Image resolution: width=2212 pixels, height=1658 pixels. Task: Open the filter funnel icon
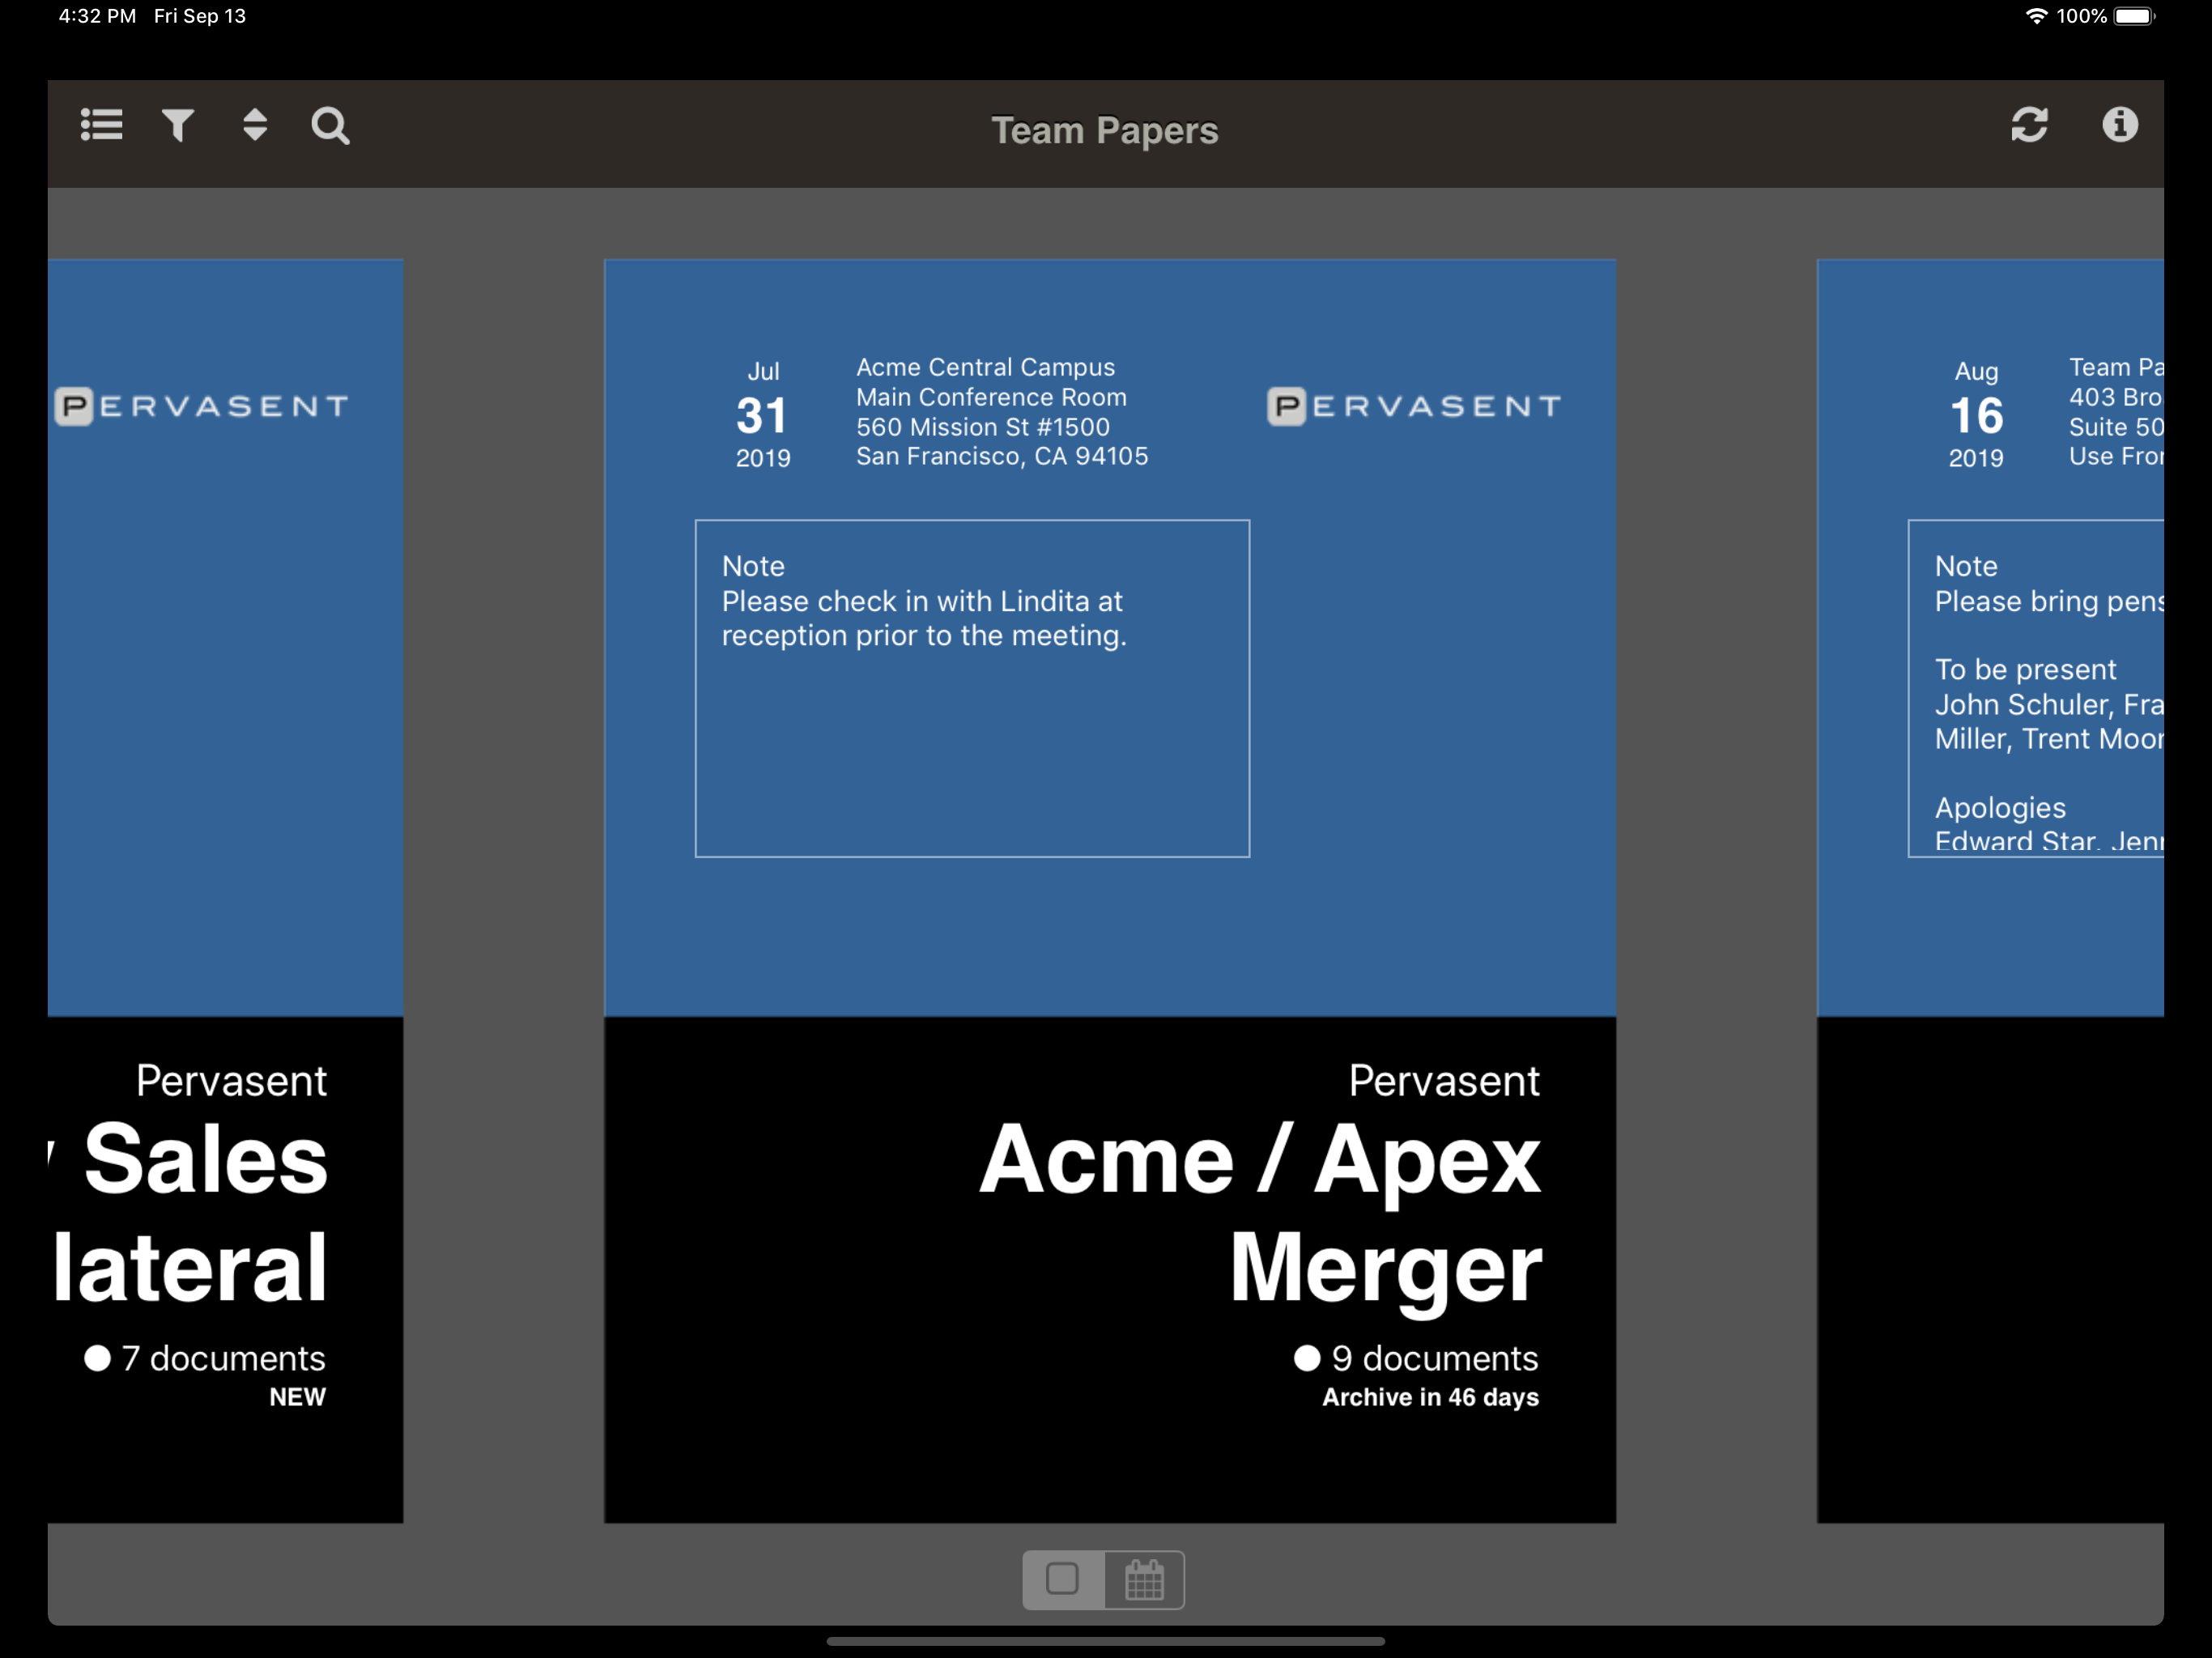click(178, 125)
